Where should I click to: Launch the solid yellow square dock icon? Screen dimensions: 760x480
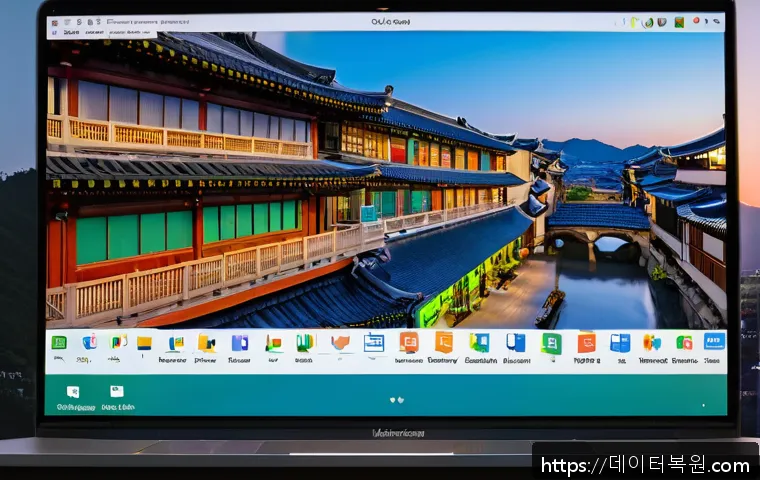coord(144,343)
